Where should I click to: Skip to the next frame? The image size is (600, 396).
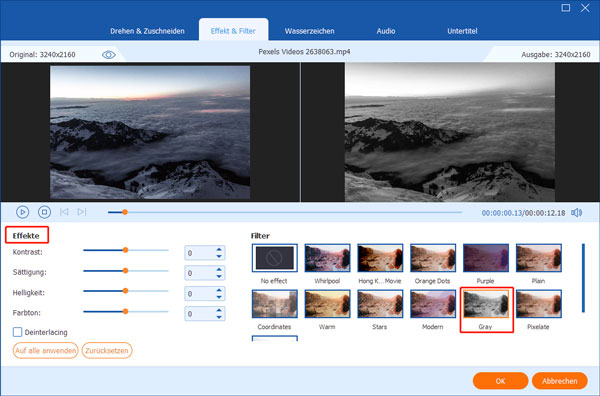[x=82, y=212]
